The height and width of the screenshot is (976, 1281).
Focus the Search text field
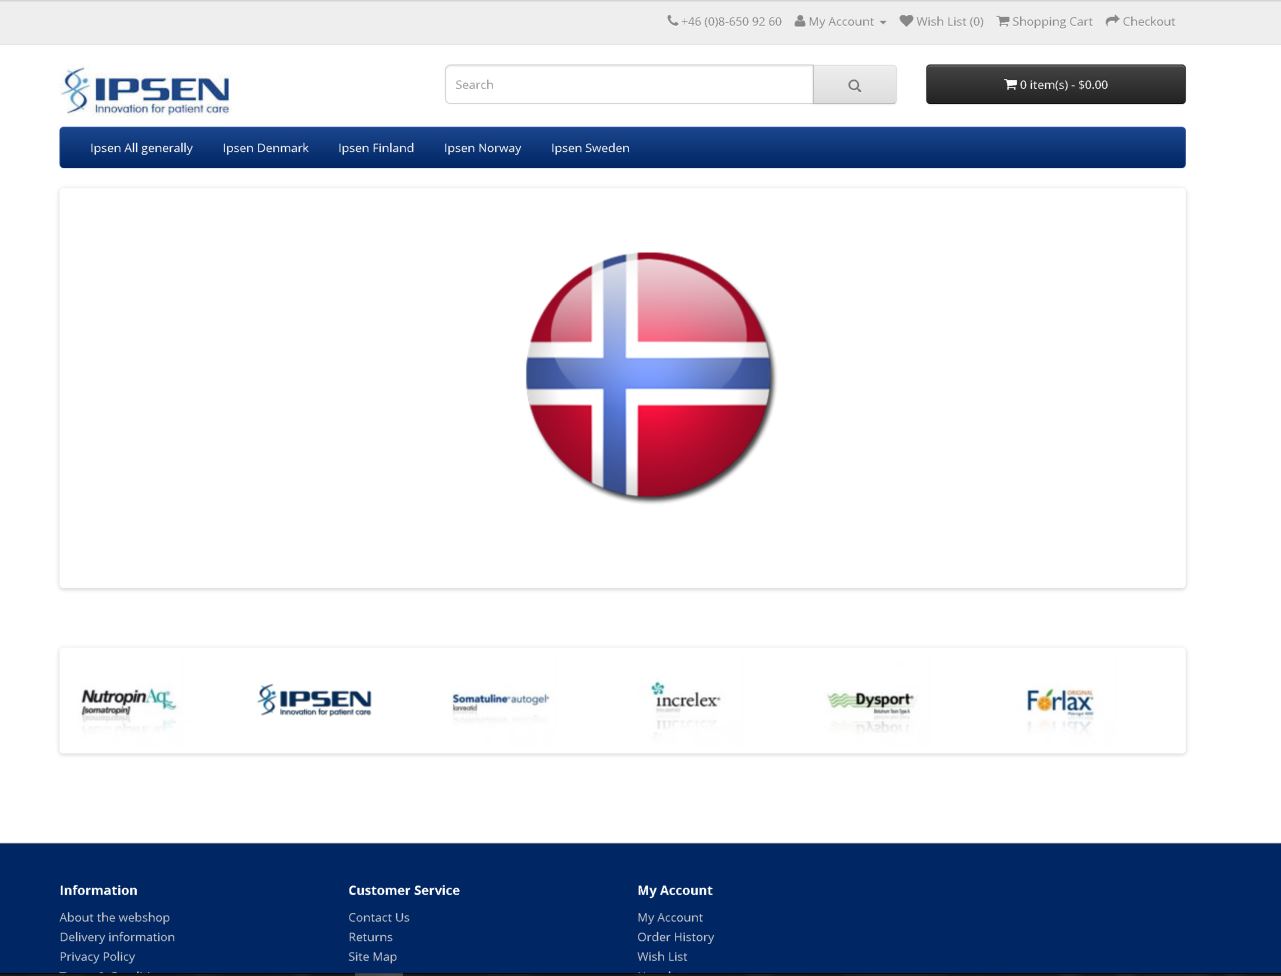(x=628, y=85)
